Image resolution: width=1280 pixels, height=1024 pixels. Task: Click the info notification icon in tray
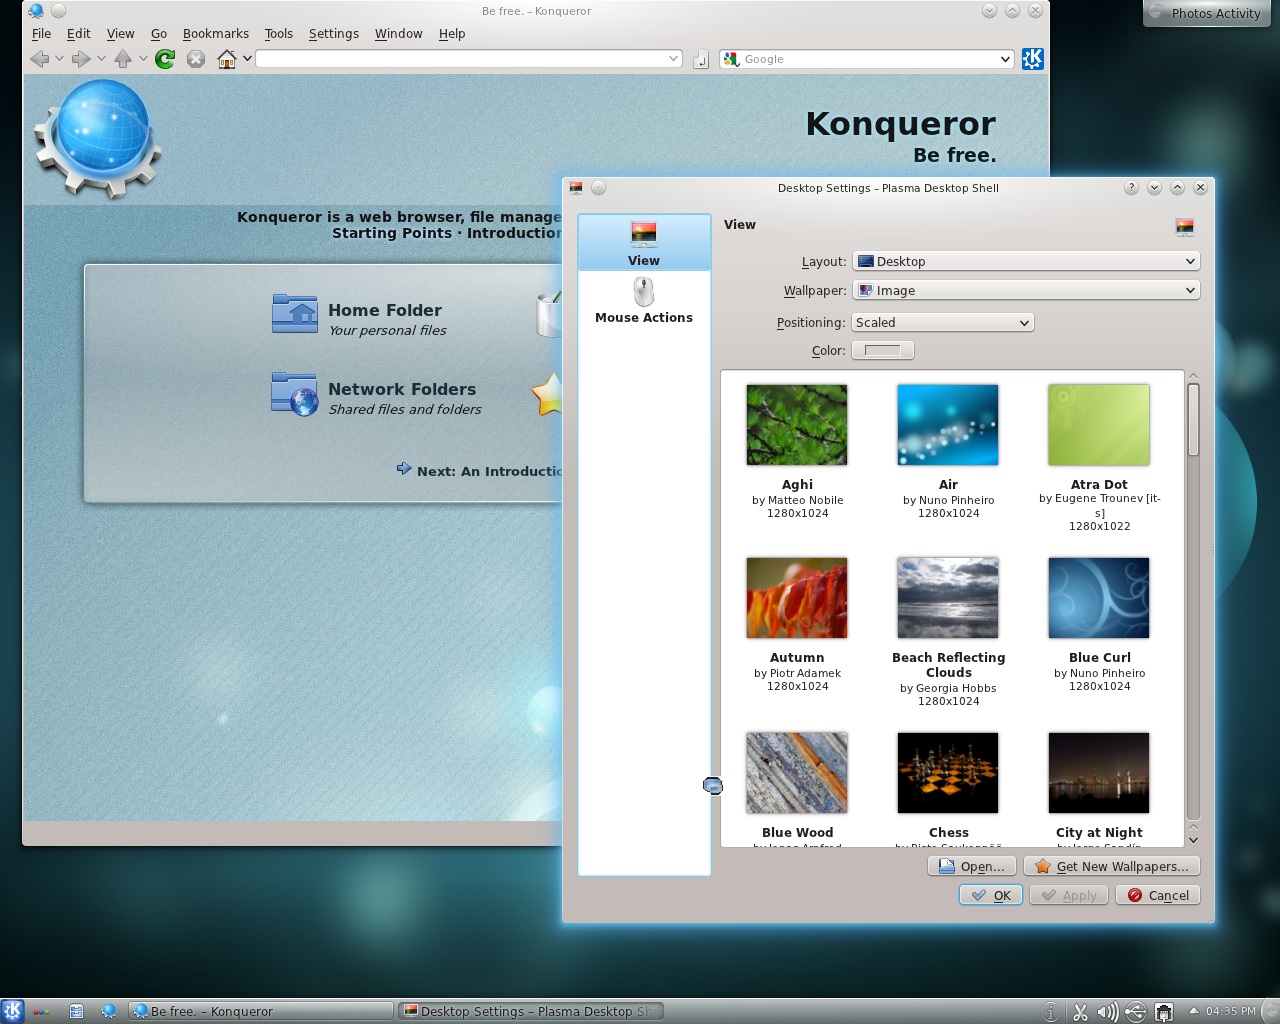(1051, 1012)
